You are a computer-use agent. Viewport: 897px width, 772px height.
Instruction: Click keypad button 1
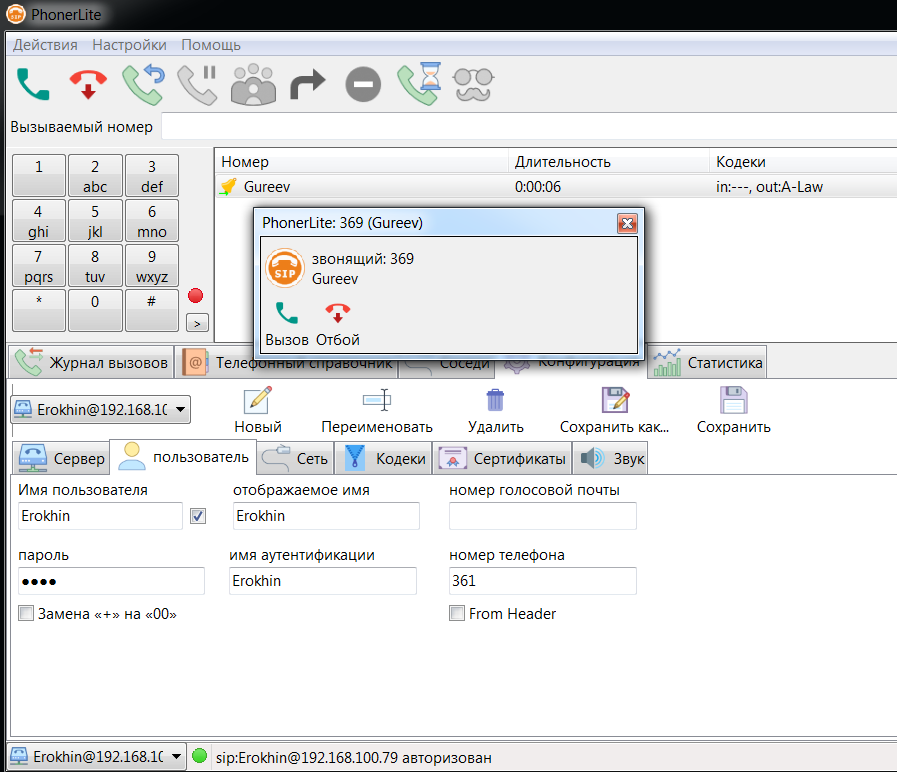(x=39, y=175)
